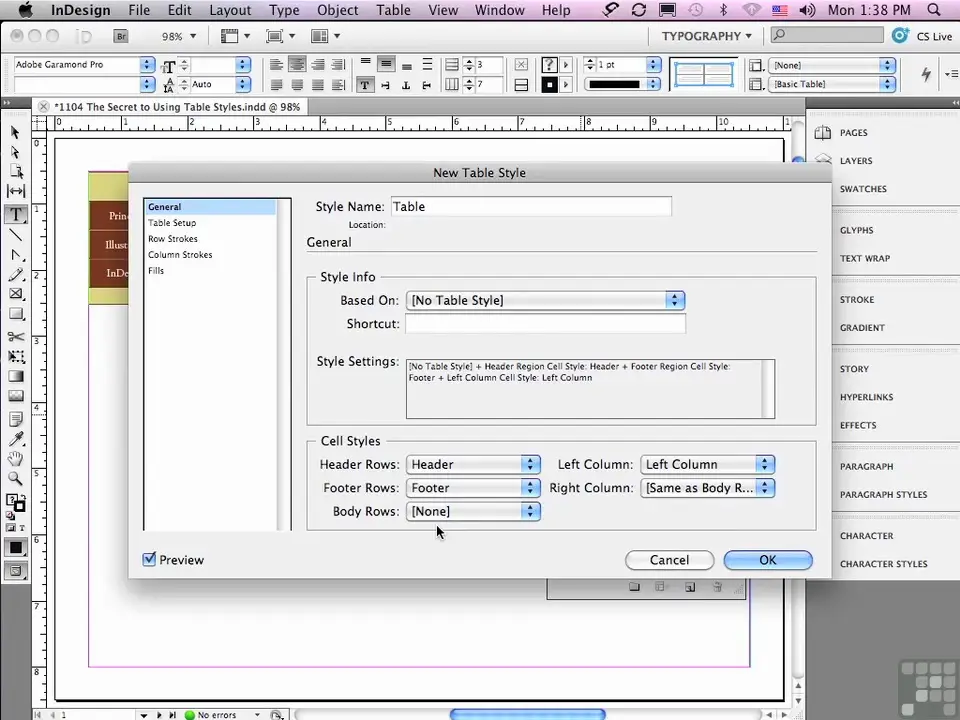Select Column Strokes in the dialog list

pos(180,255)
